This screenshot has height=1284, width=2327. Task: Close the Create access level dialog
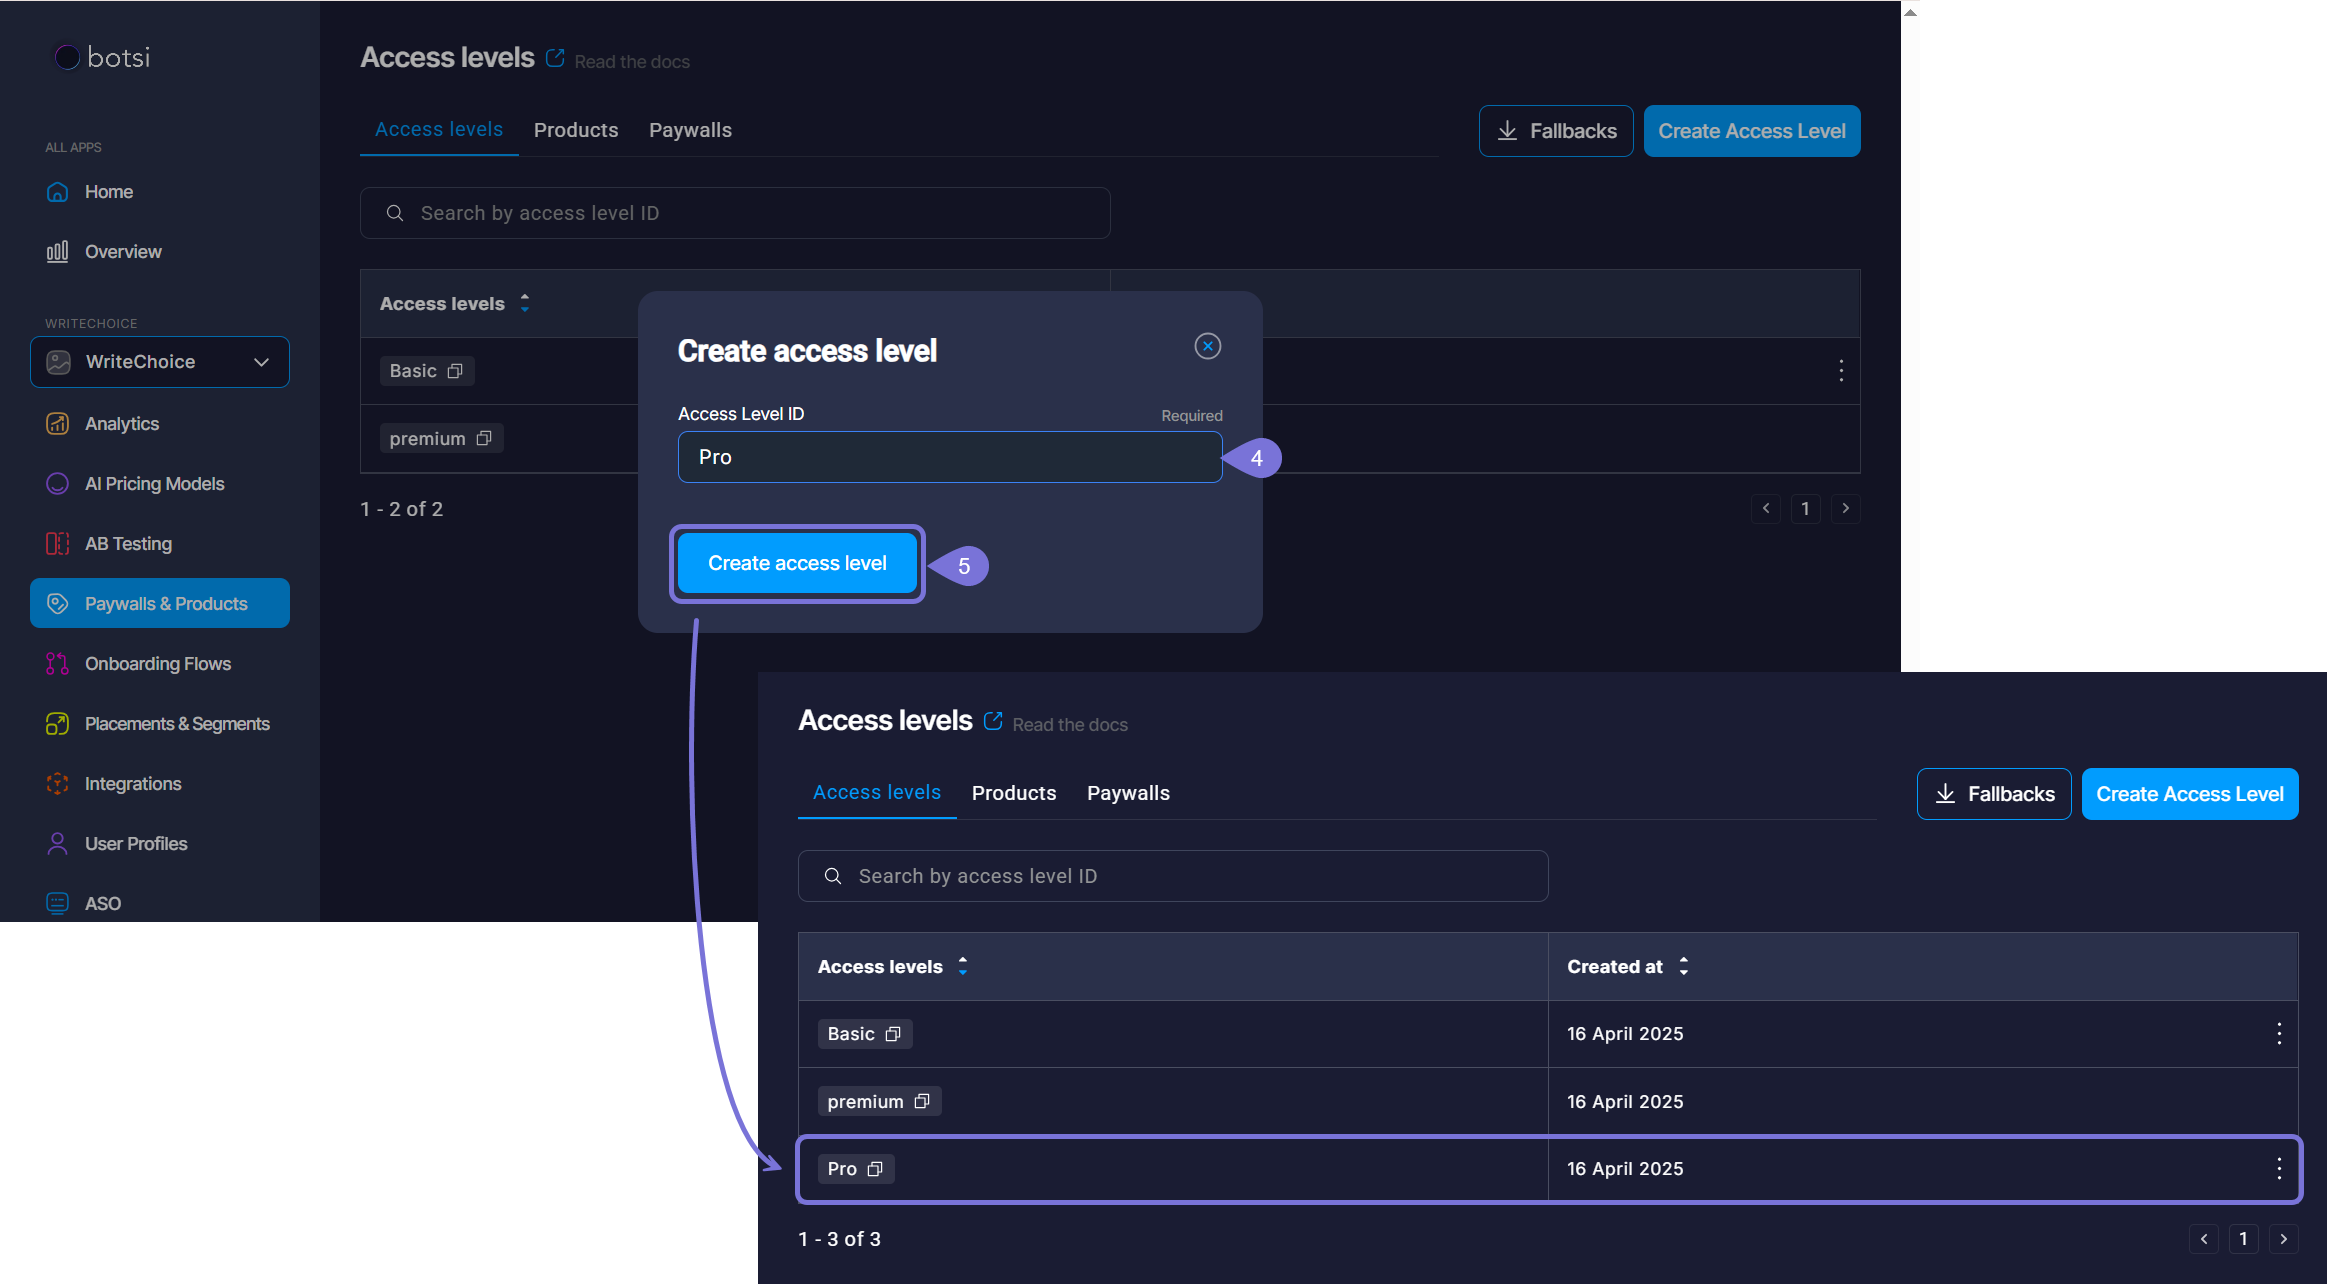pos(1207,346)
